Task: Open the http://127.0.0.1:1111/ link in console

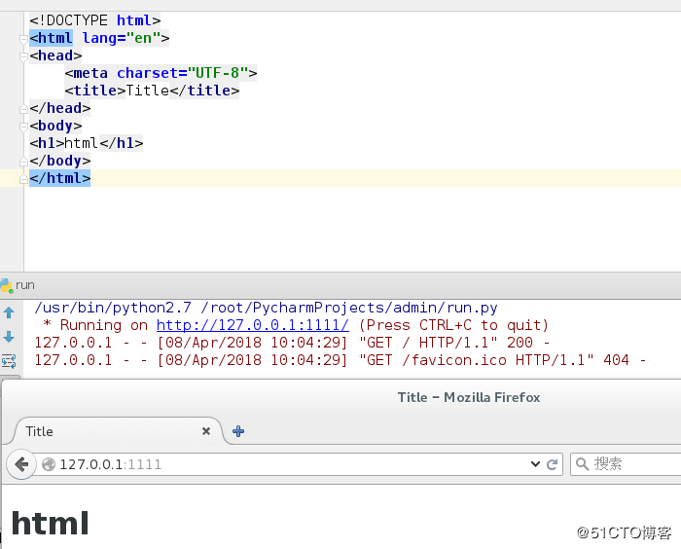Action: (x=252, y=325)
